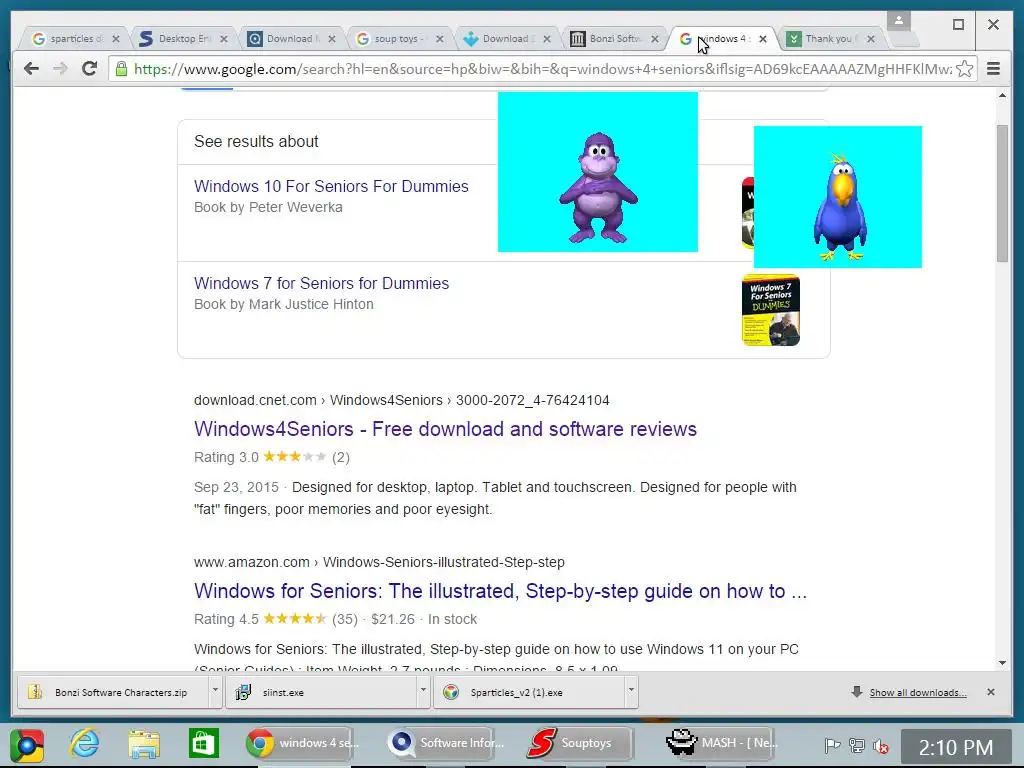Click the vertical scrollbar thumb
The width and height of the screenshot is (1024, 768).
point(1002,194)
